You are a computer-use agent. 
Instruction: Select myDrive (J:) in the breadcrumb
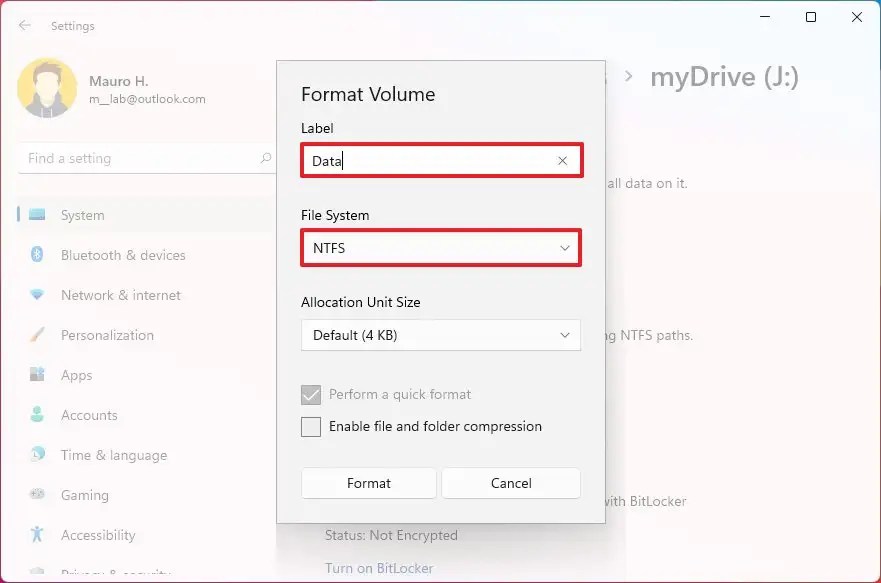725,76
